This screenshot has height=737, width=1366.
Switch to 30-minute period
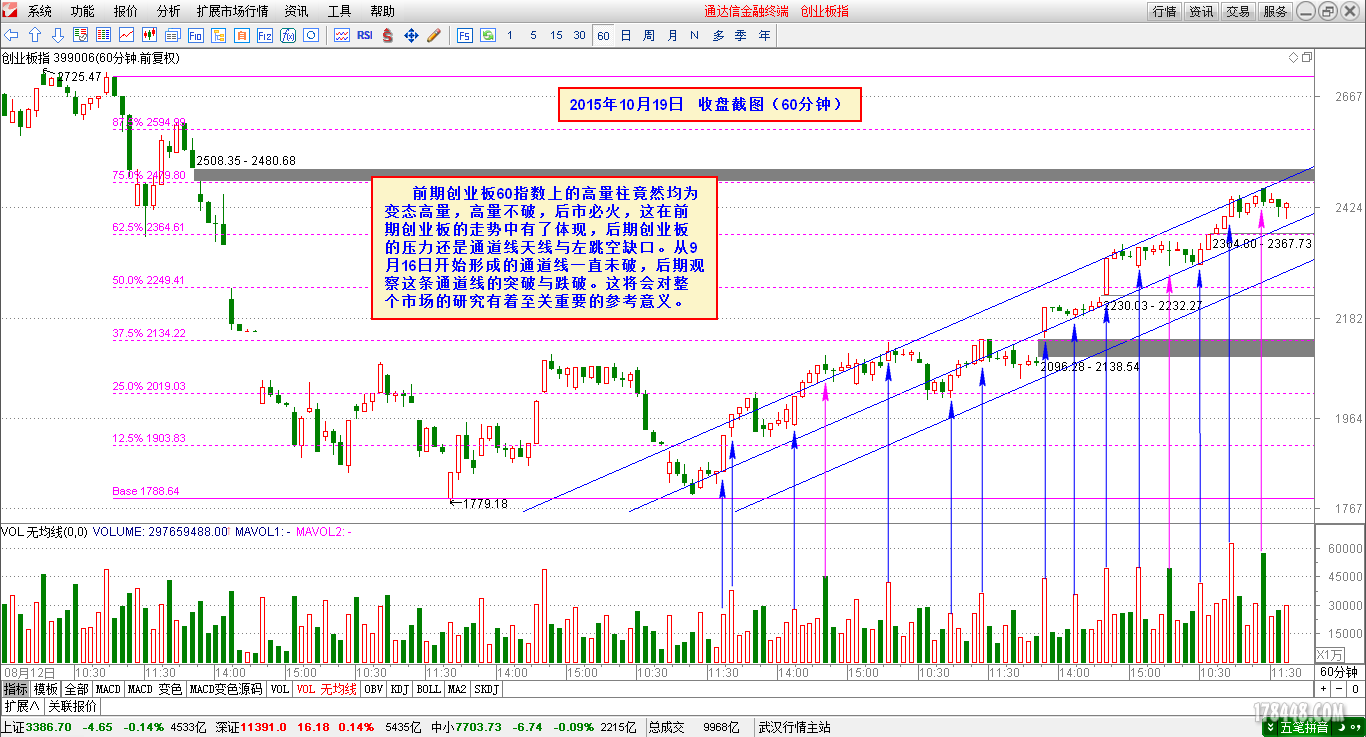pos(579,35)
